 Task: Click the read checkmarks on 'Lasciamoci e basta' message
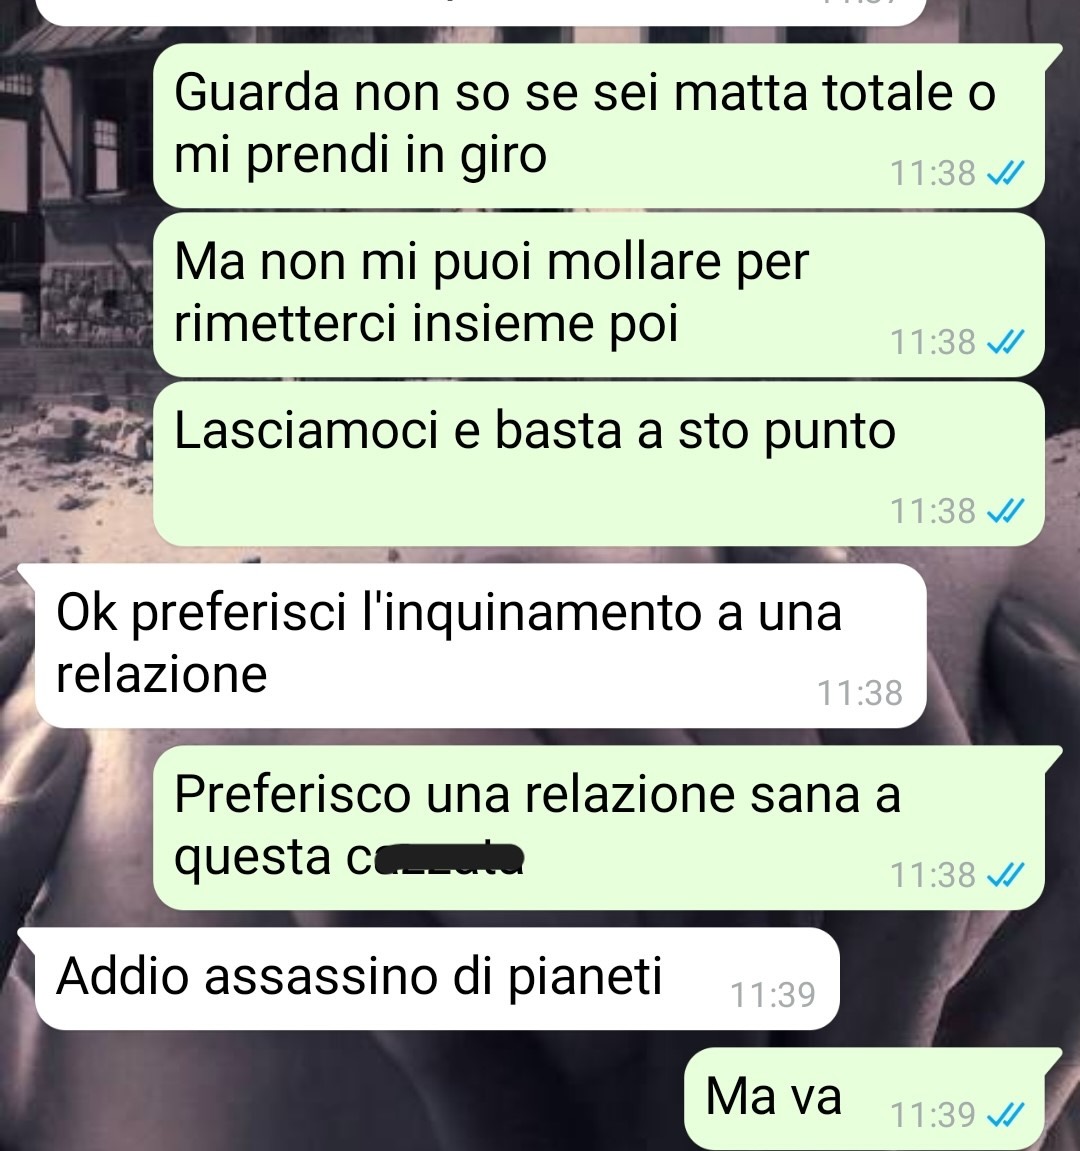coord(1005,510)
